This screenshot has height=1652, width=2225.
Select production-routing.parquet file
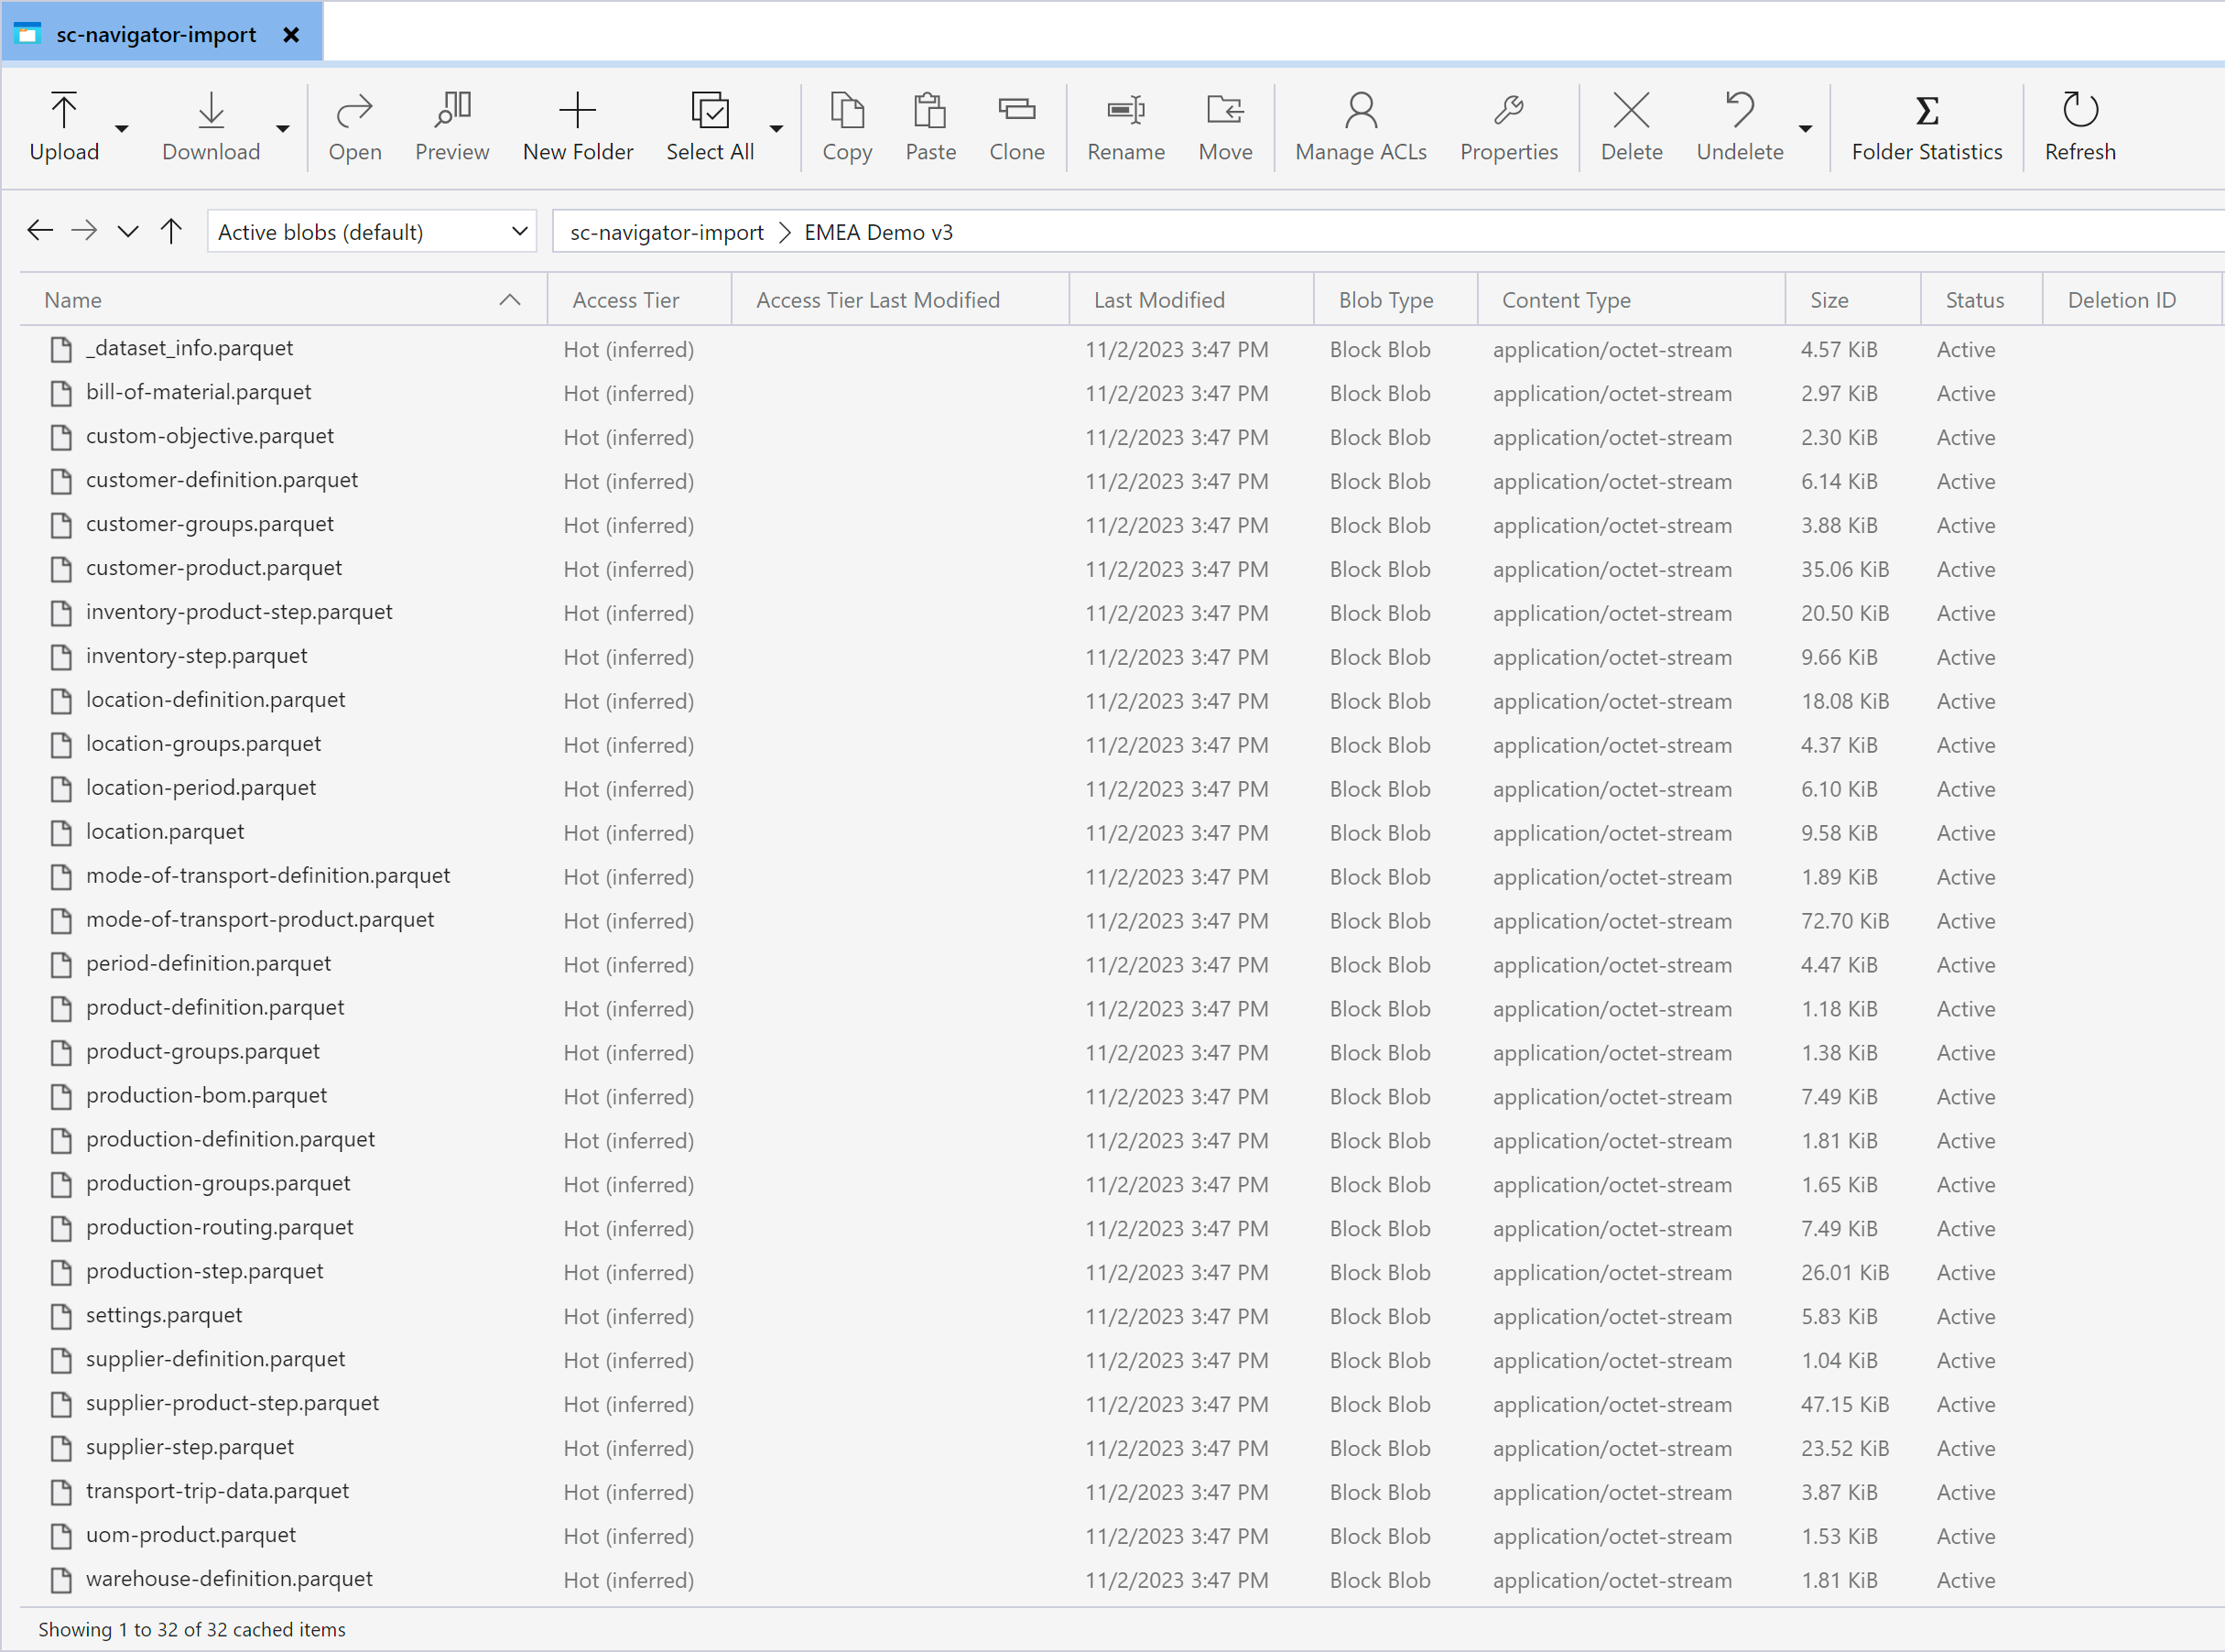(x=220, y=1227)
